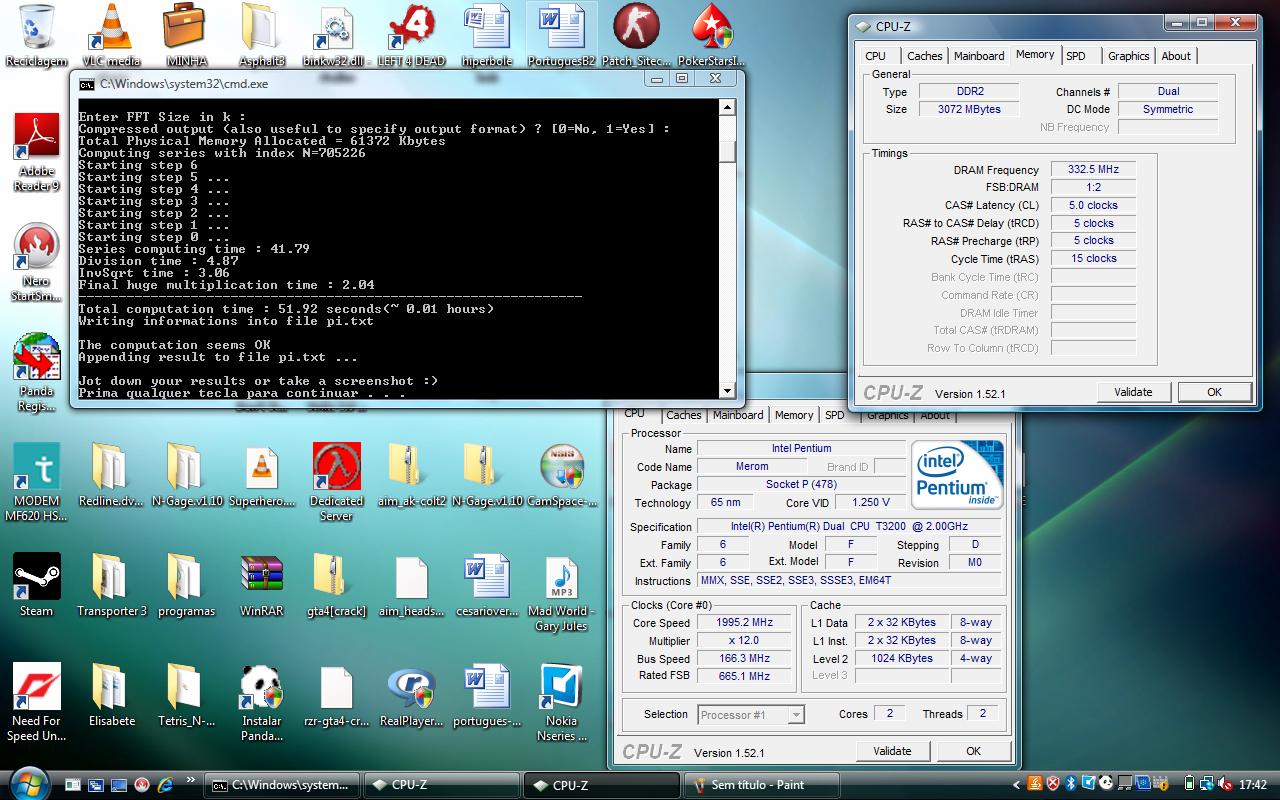
Task: Open Caches tab in top CPU-Z window
Action: 924,56
